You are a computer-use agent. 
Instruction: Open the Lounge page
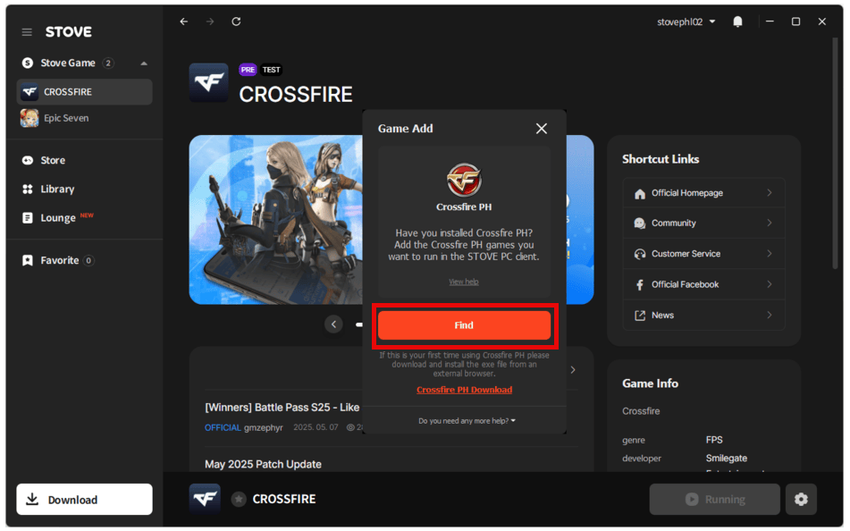pos(57,218)
